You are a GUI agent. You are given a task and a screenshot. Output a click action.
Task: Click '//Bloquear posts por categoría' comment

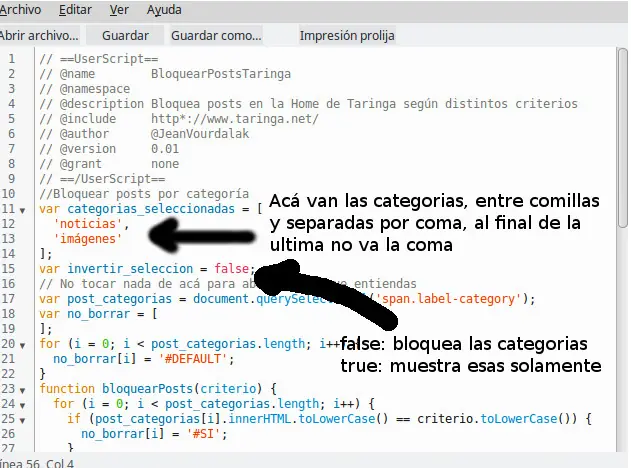[x=144, y=194]
